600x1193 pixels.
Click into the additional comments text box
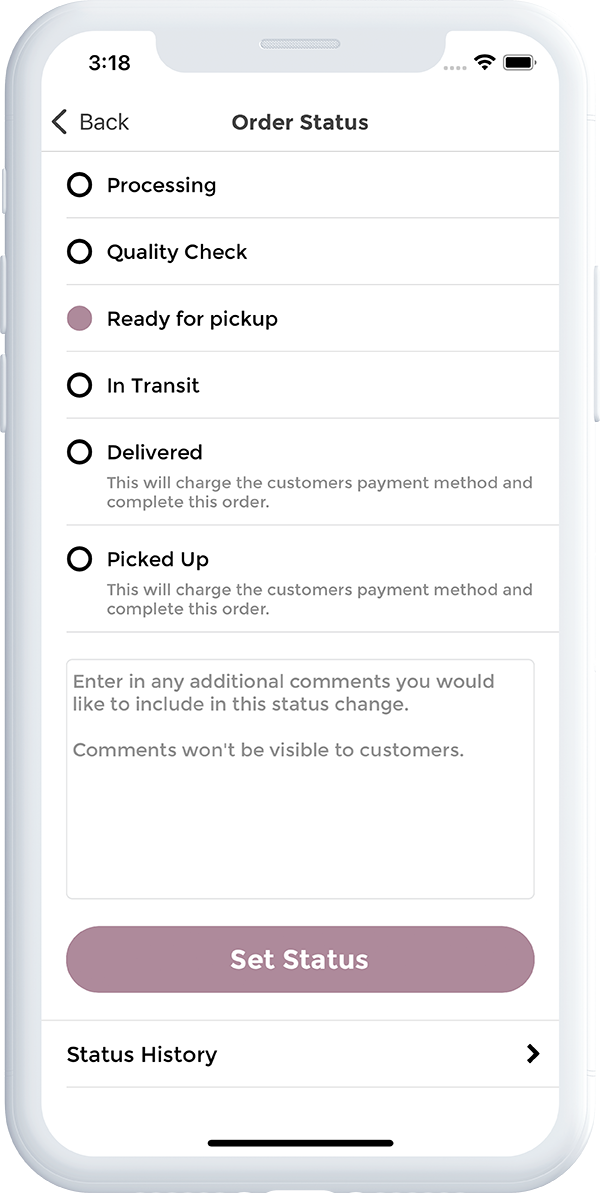(x=300, y=778)
